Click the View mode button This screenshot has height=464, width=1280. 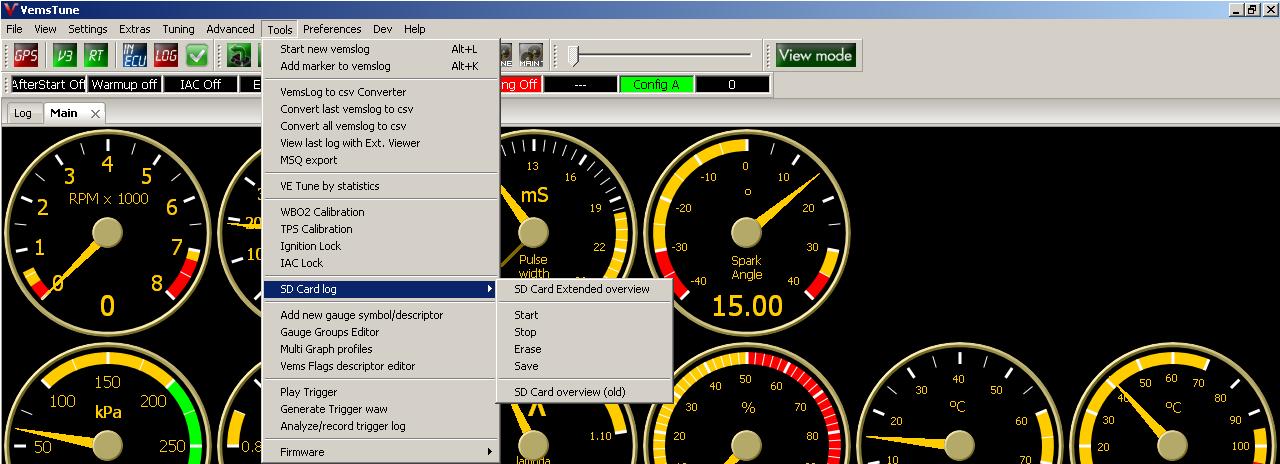coord(815,55)
